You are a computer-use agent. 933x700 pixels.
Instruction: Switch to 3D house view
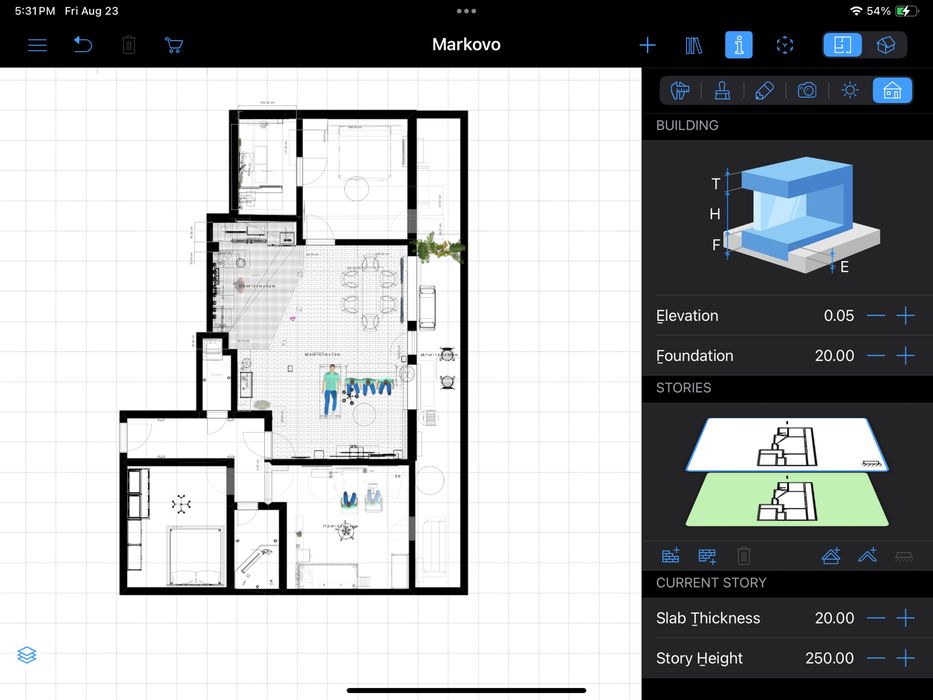tap(885, 45)
